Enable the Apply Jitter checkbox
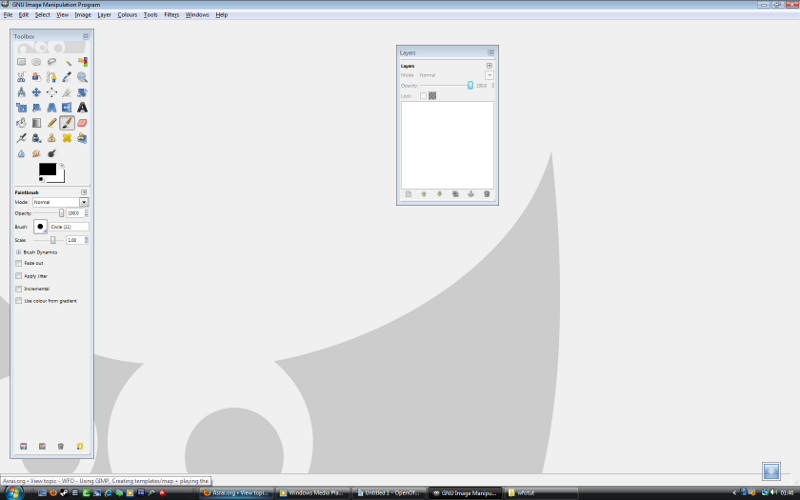The image size is (800, 500). (x=19, y=276)
